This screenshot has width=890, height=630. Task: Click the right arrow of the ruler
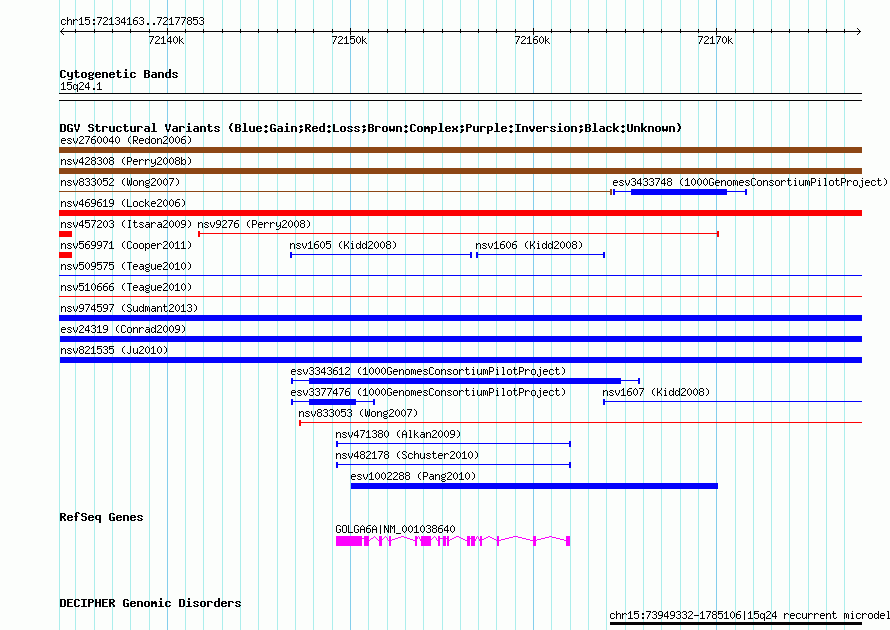coord(859,32)
